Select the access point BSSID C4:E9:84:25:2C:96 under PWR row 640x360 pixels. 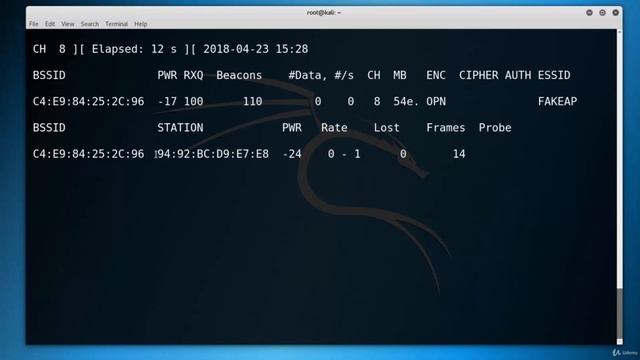(88, 102)
